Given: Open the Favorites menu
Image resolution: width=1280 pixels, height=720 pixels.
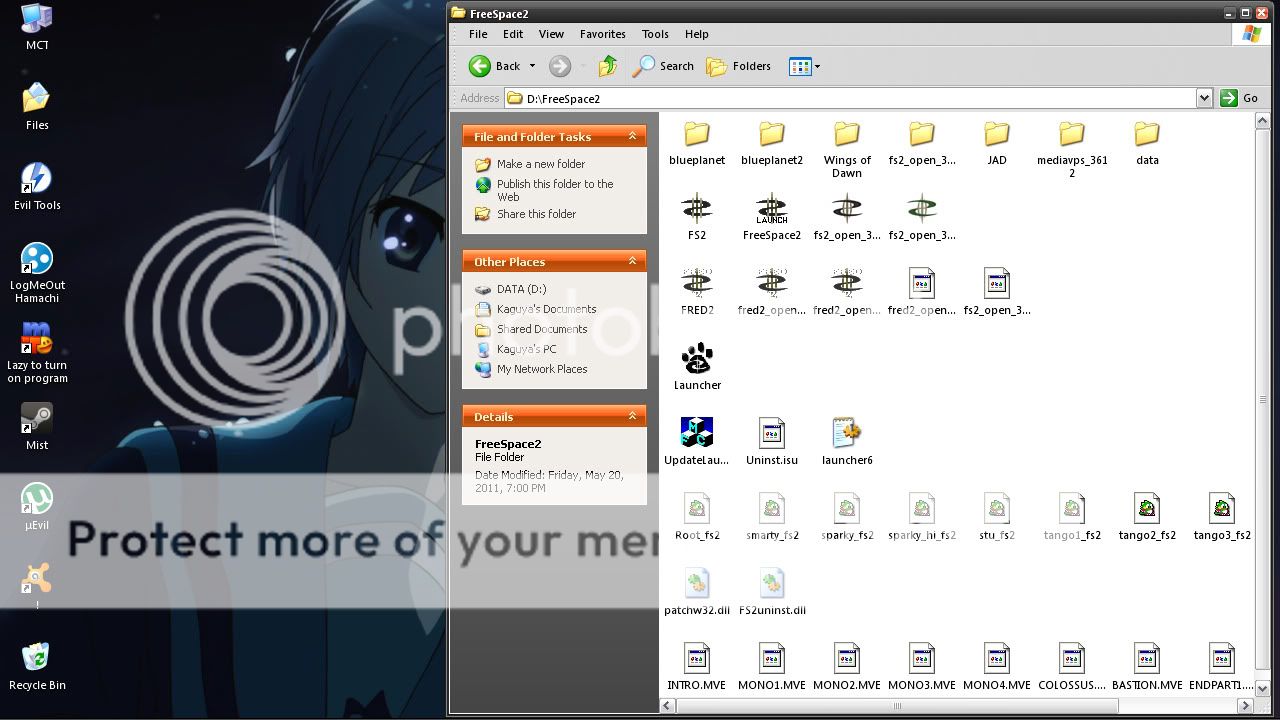Looking at the screenshot, I should click(602, 34).
